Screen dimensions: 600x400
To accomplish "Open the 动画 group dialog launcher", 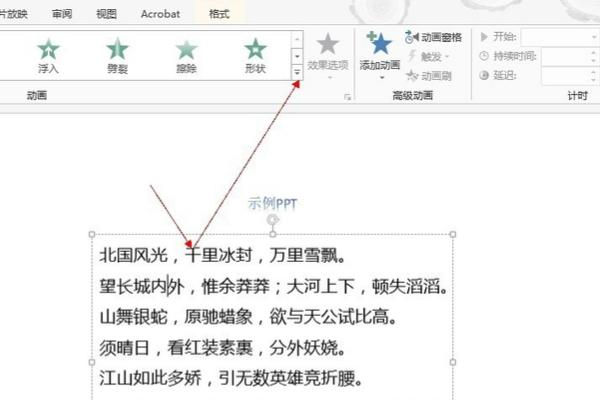I will [x=347, y=97].
